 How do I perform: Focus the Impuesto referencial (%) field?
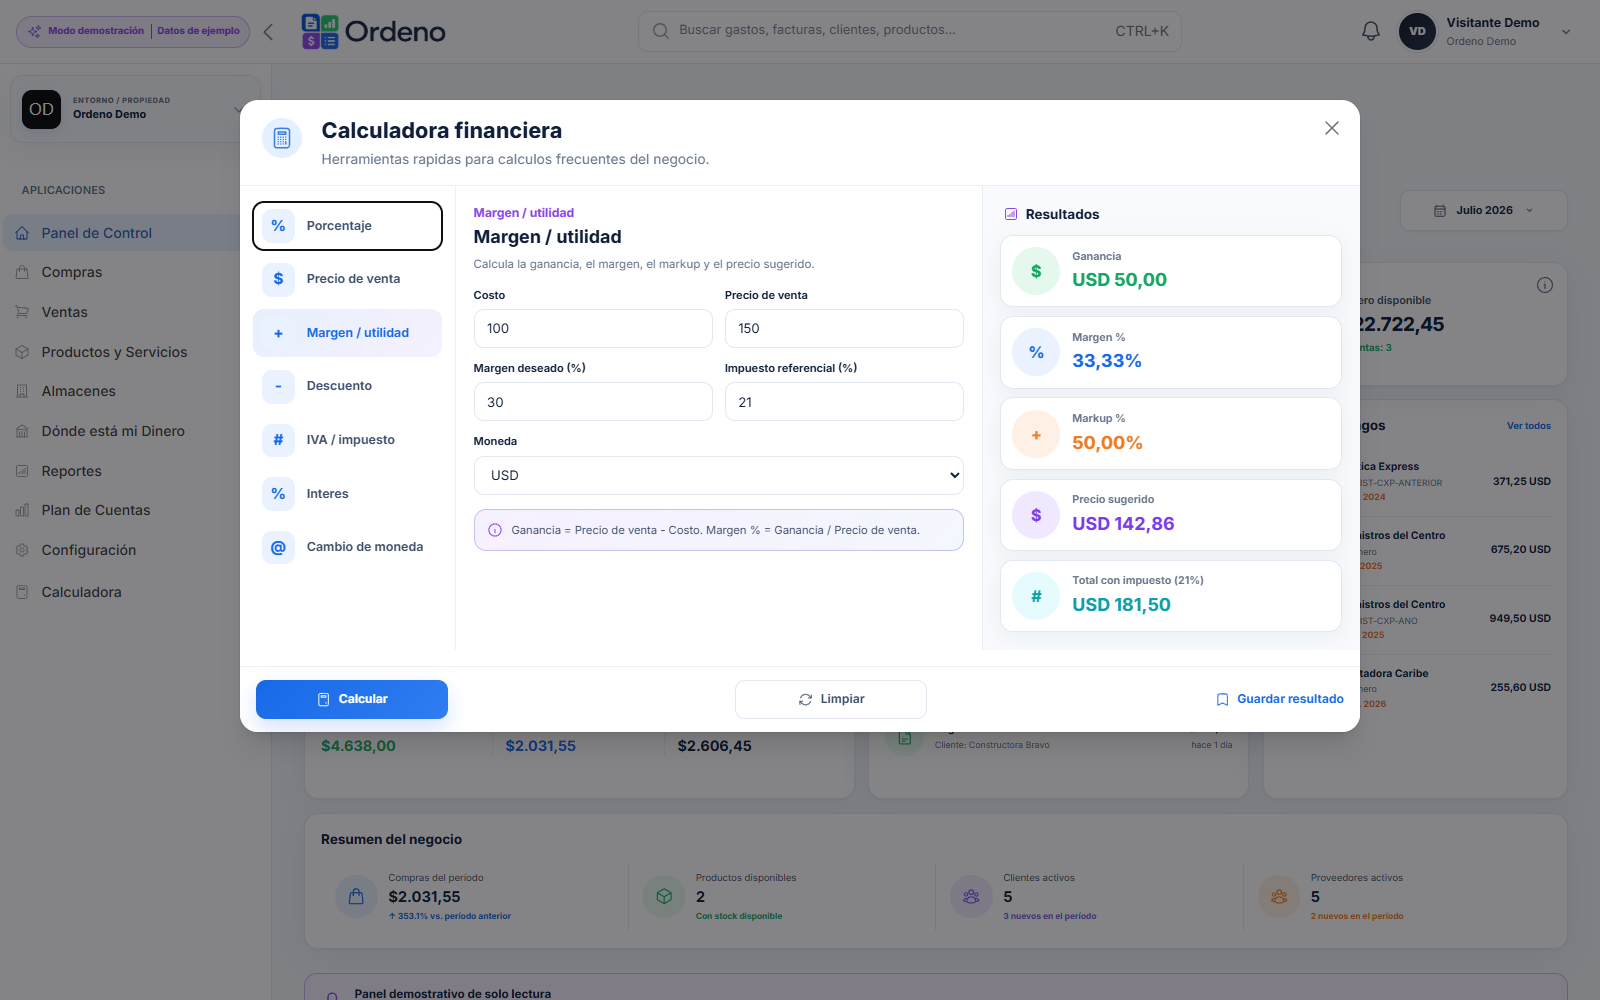point(844,402)
